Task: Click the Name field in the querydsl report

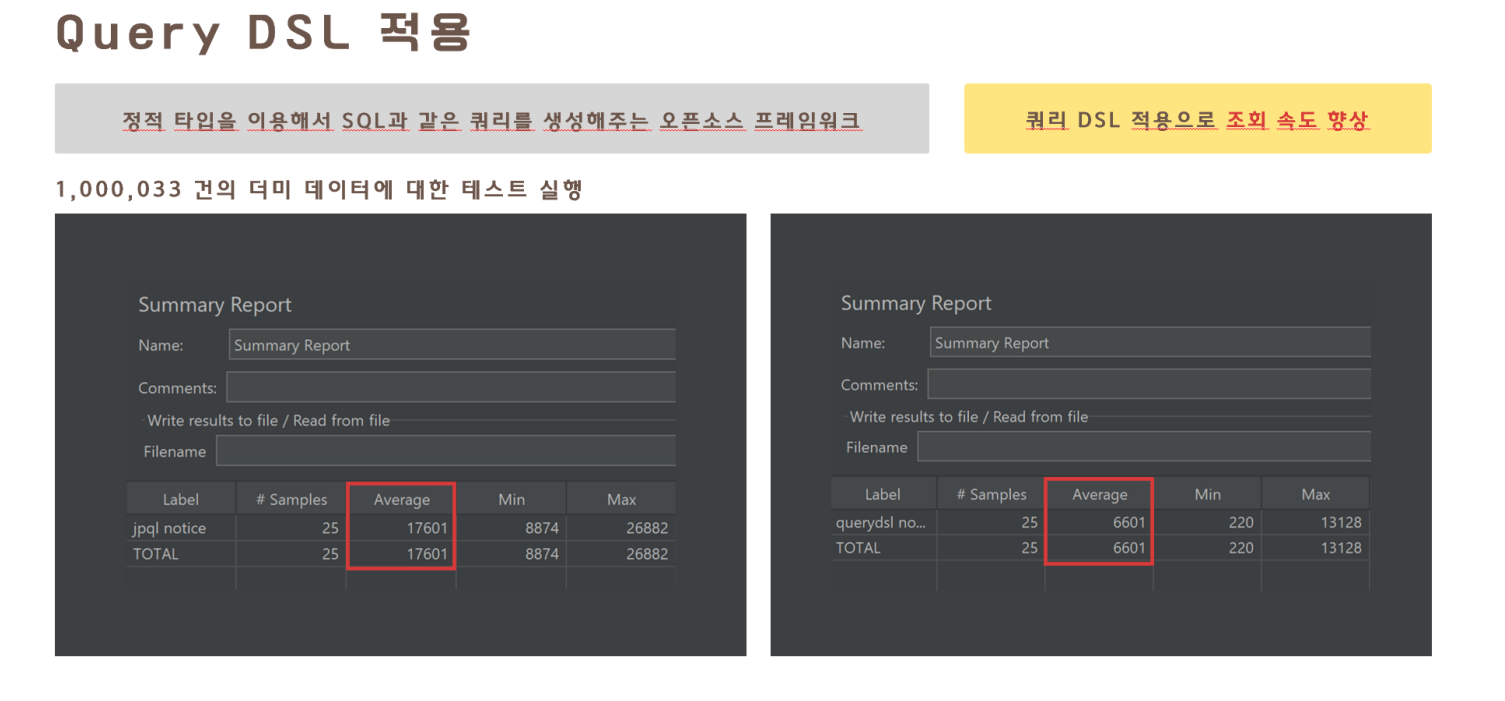Action: [x=1151, y=343]
